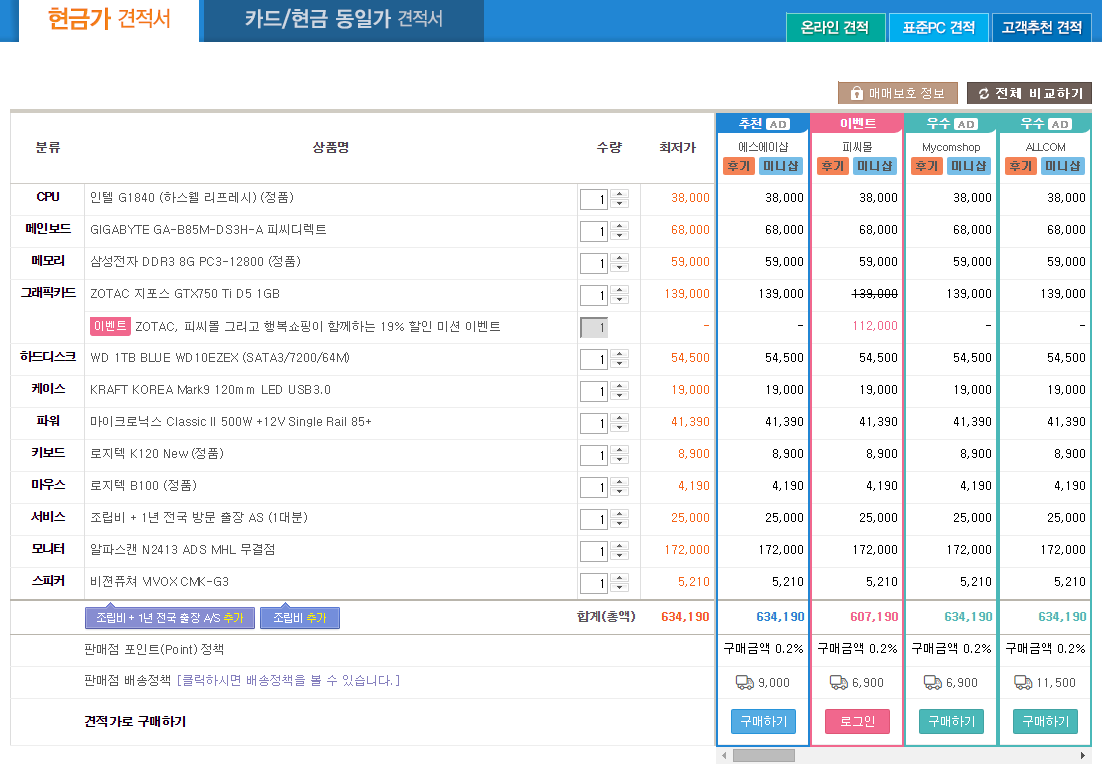Click the 그래픽카드 quantity input field

coord(593,296)
